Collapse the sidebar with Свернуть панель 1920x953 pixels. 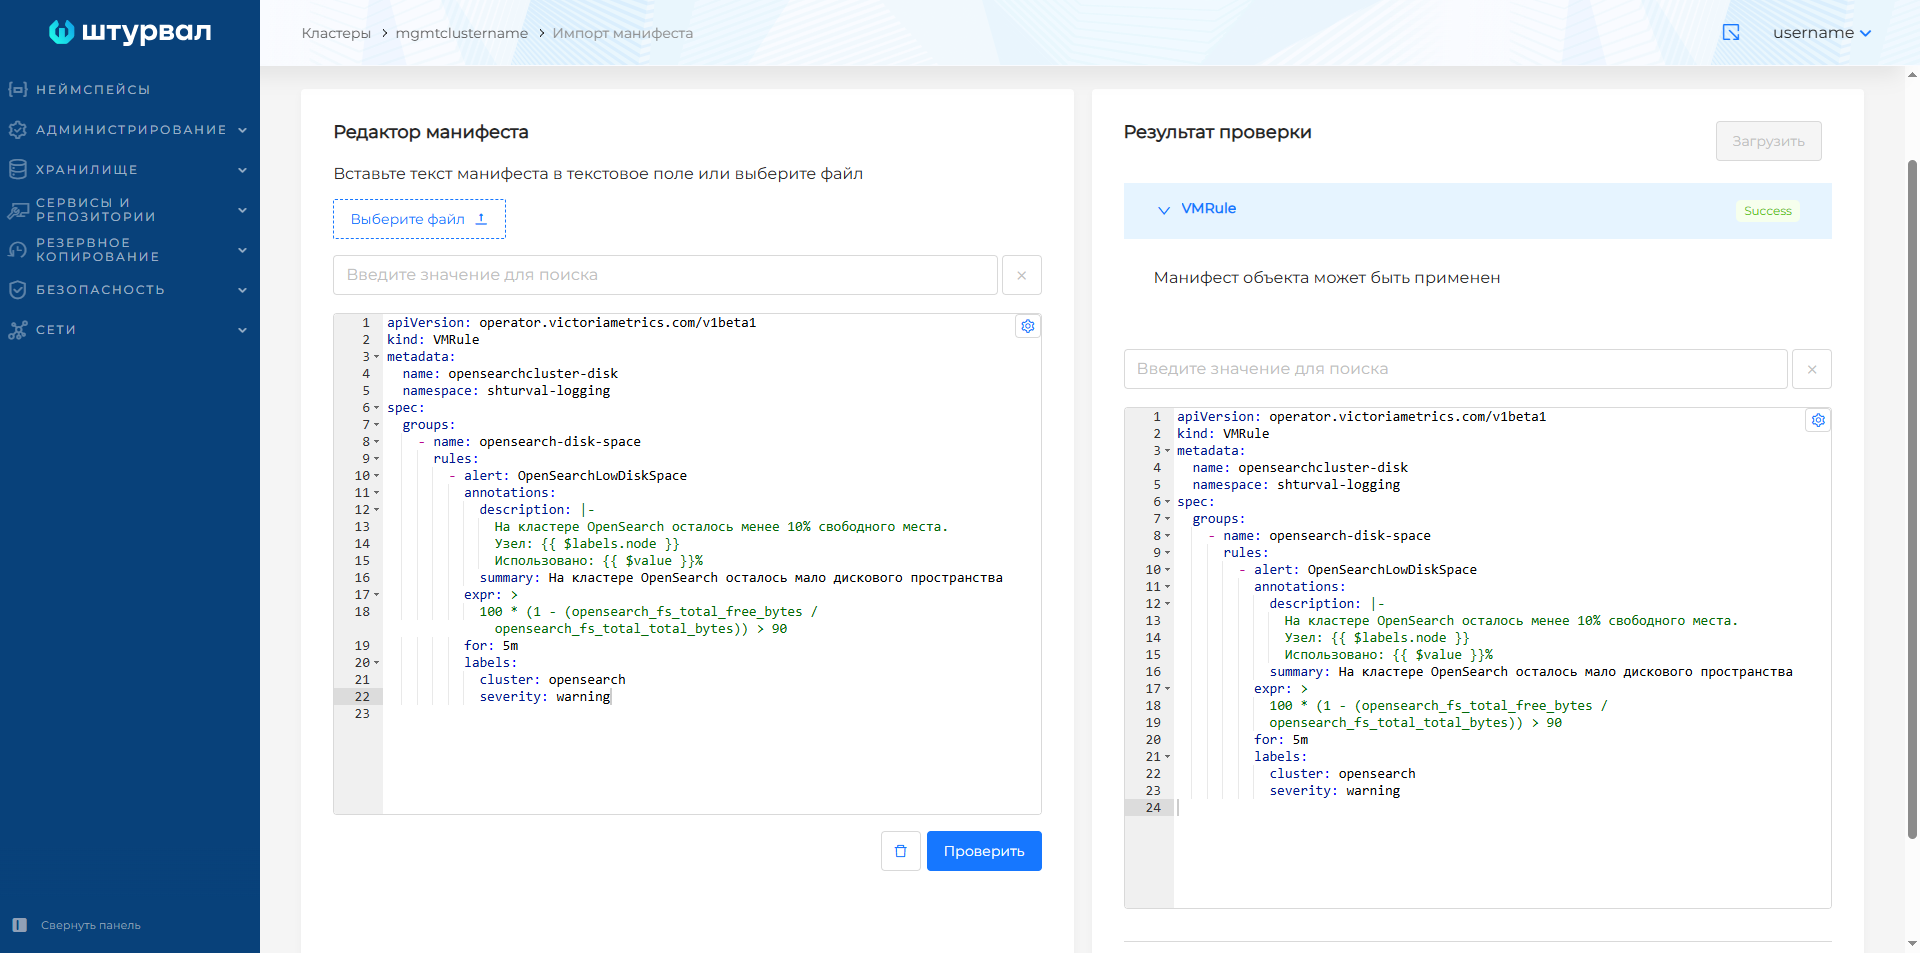(x=91, y=926)
